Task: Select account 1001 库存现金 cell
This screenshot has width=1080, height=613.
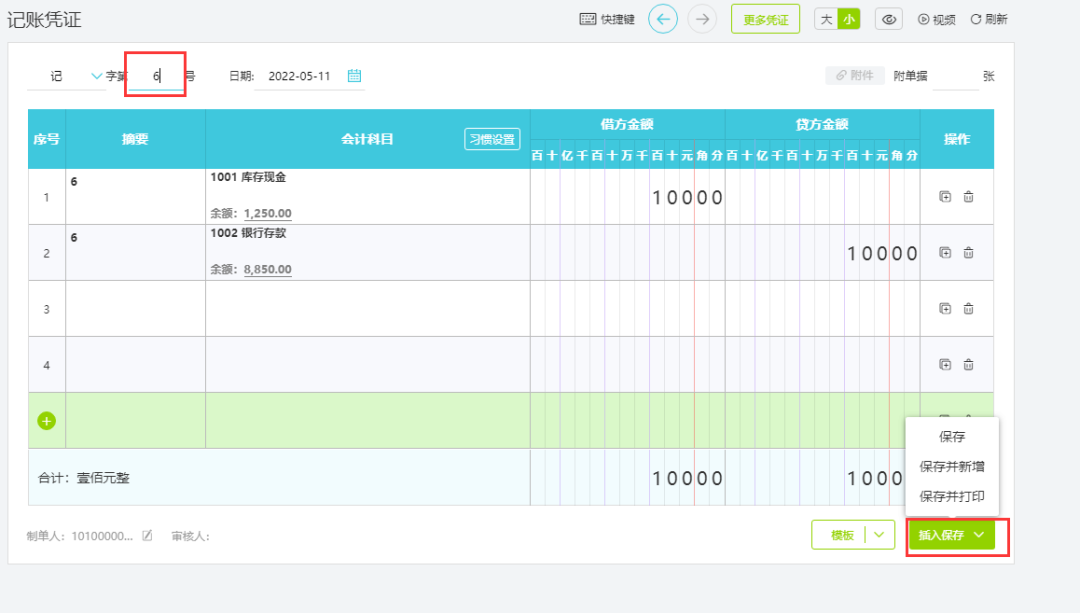Action: (368, 196)
